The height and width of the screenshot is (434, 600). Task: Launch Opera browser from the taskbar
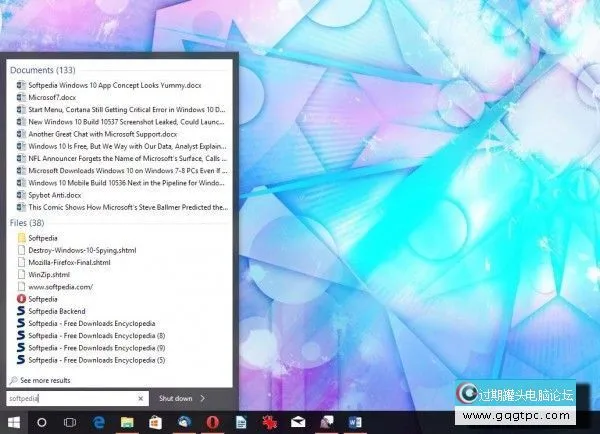pos(212,423)
